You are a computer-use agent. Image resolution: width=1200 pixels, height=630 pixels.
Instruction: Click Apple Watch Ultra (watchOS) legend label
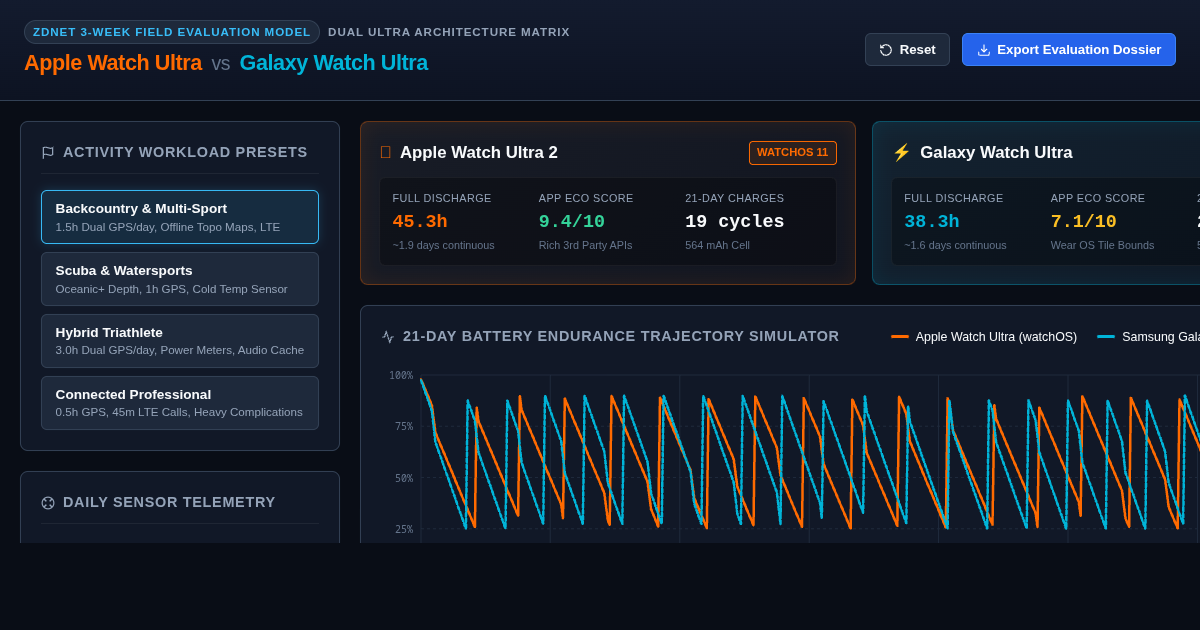[x=996, y=337]
